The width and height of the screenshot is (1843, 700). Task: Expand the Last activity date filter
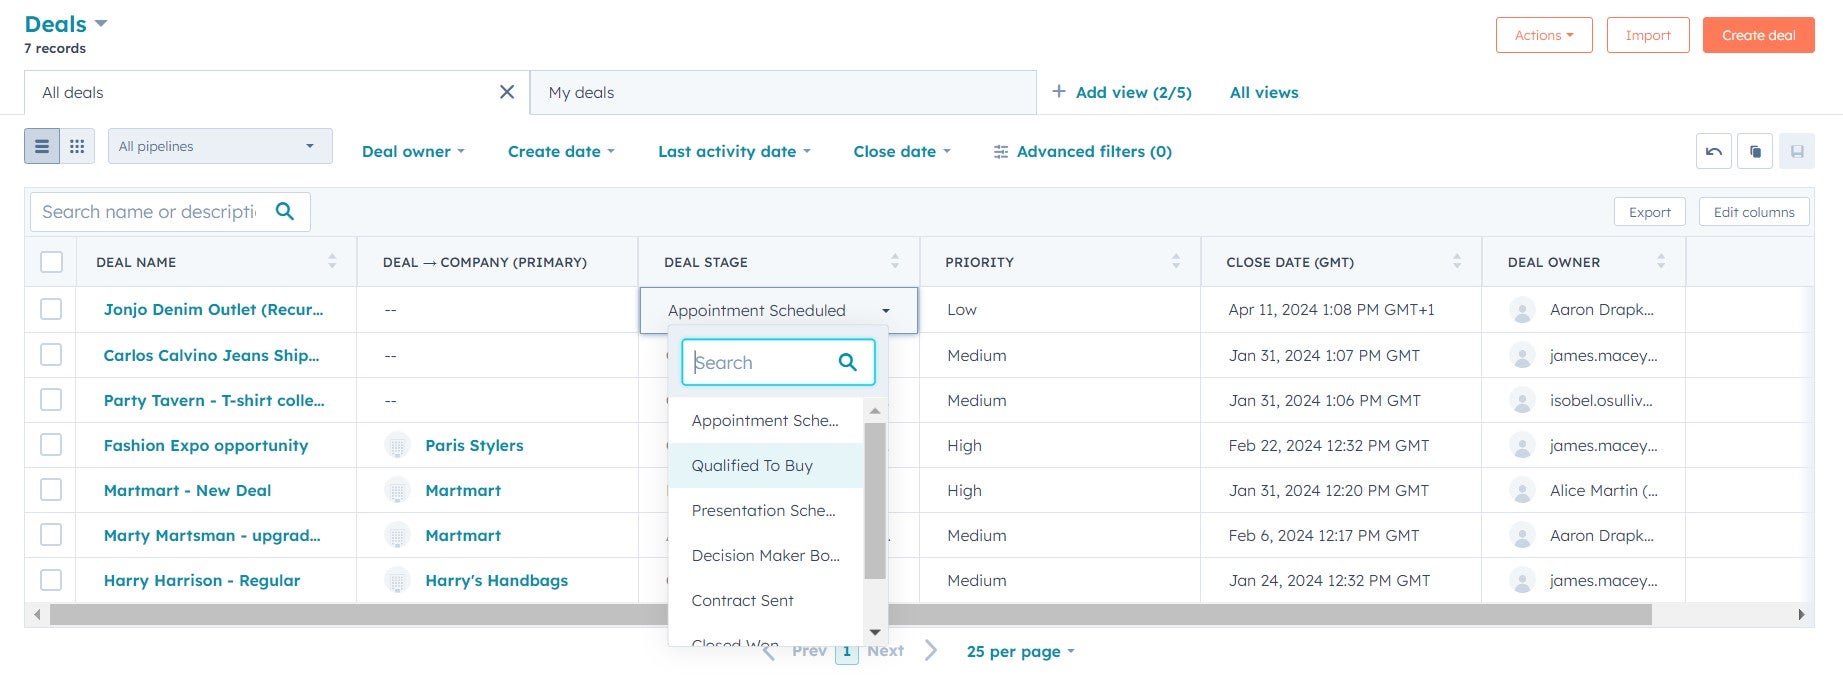coord(734,152)
